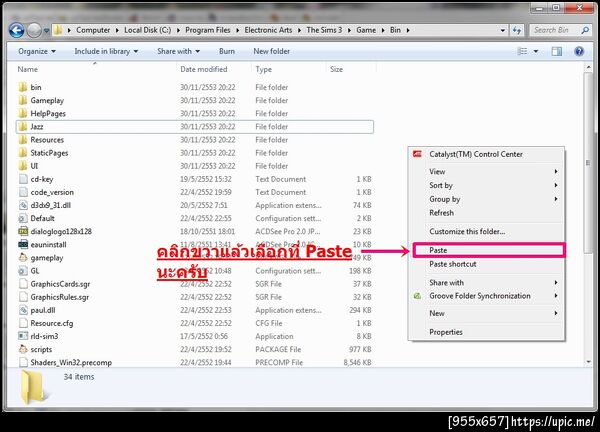Select the Resources folder icon

coord(23,139)
